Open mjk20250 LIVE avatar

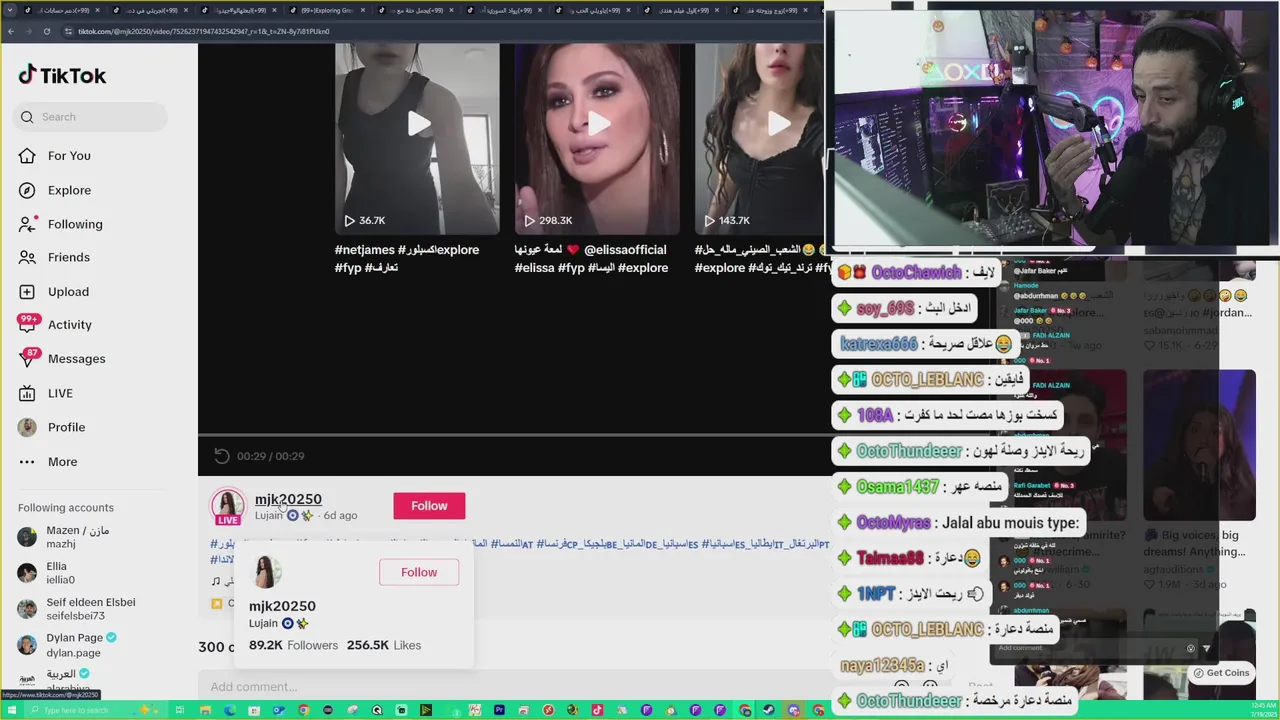click(x=228, y=506)
